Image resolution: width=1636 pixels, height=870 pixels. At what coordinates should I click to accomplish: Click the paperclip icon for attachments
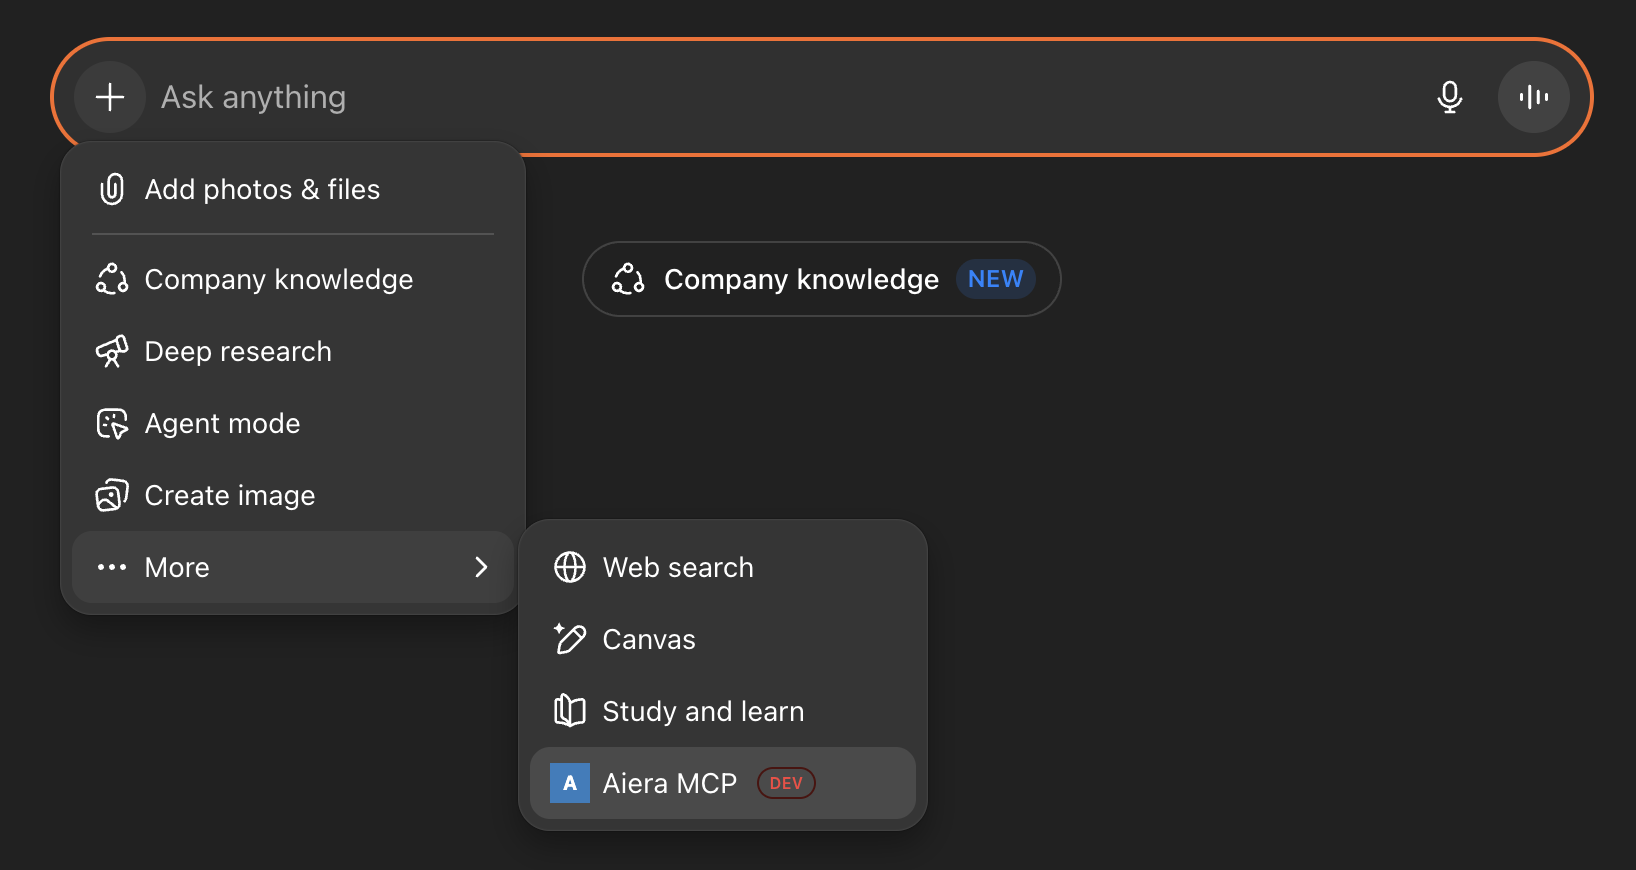click(112, 189)
